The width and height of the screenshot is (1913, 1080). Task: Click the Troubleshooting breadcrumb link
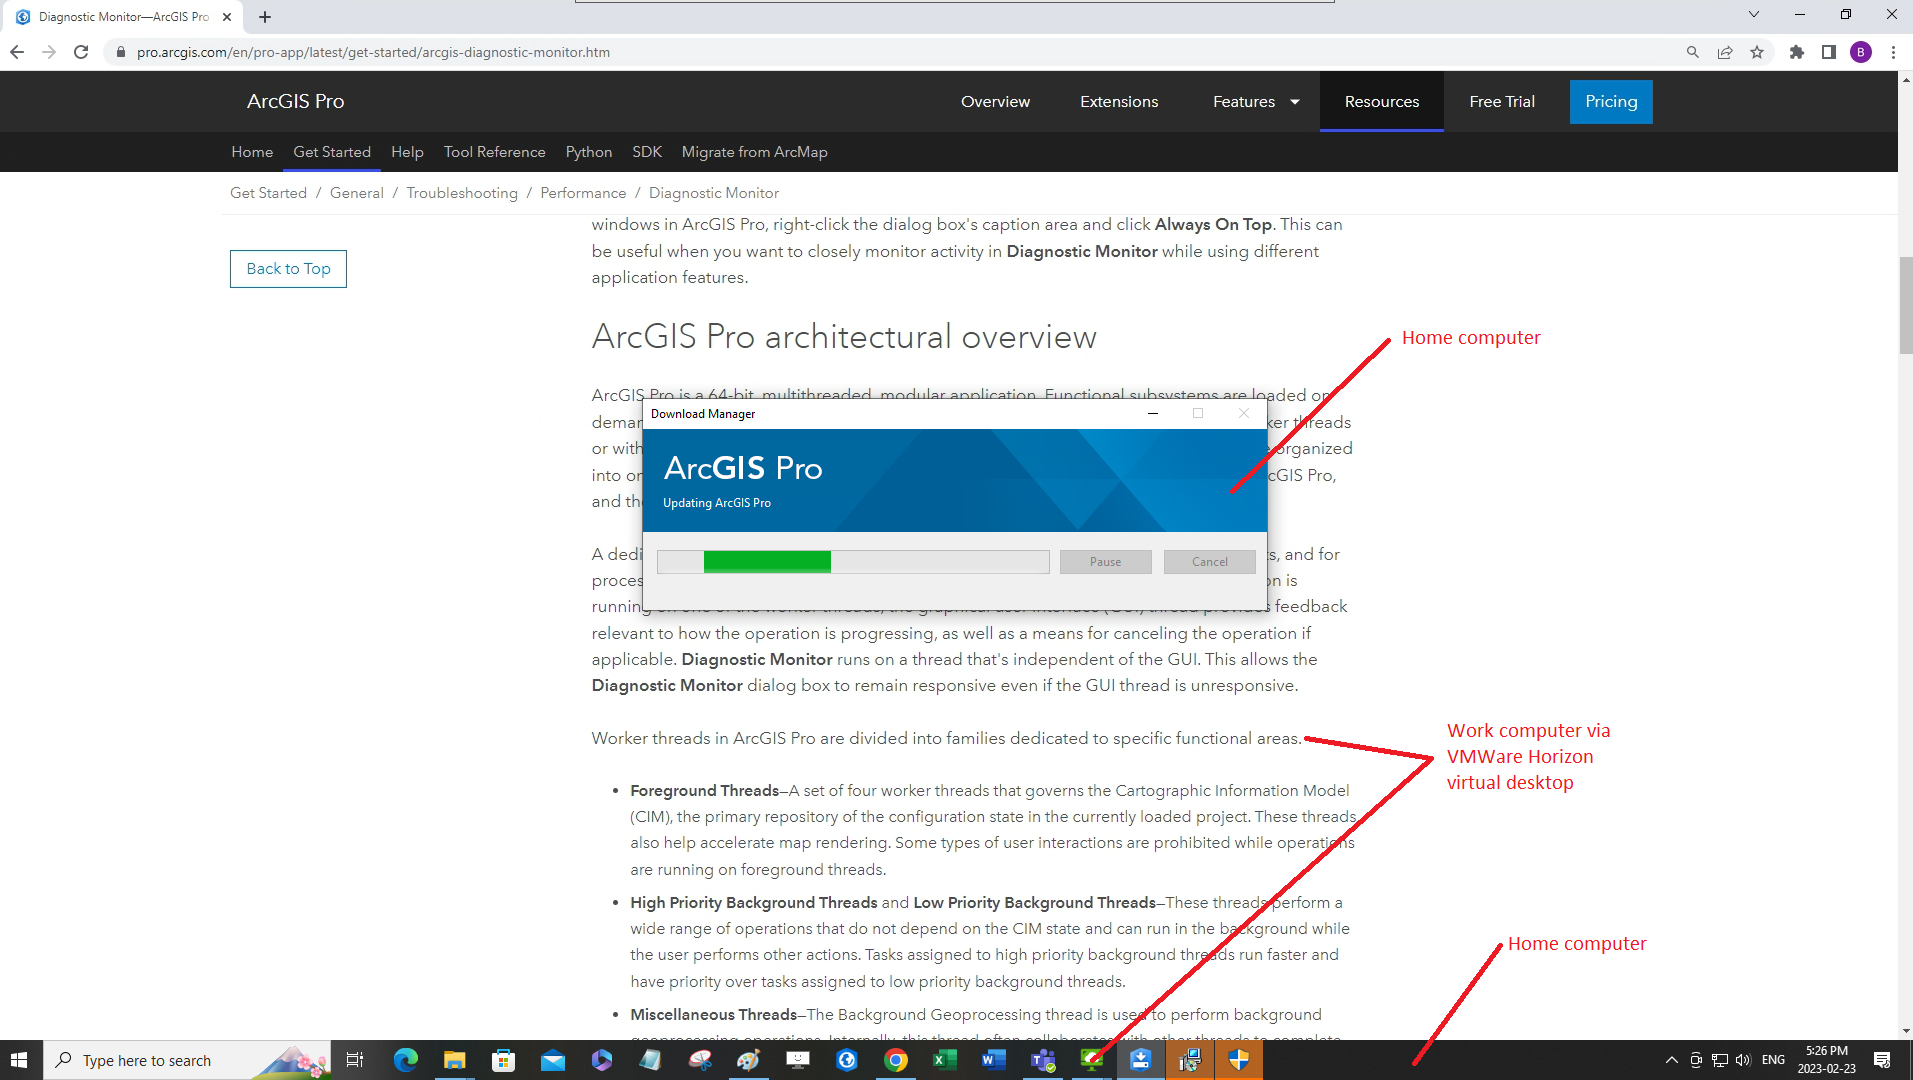(x=462, y=193)
